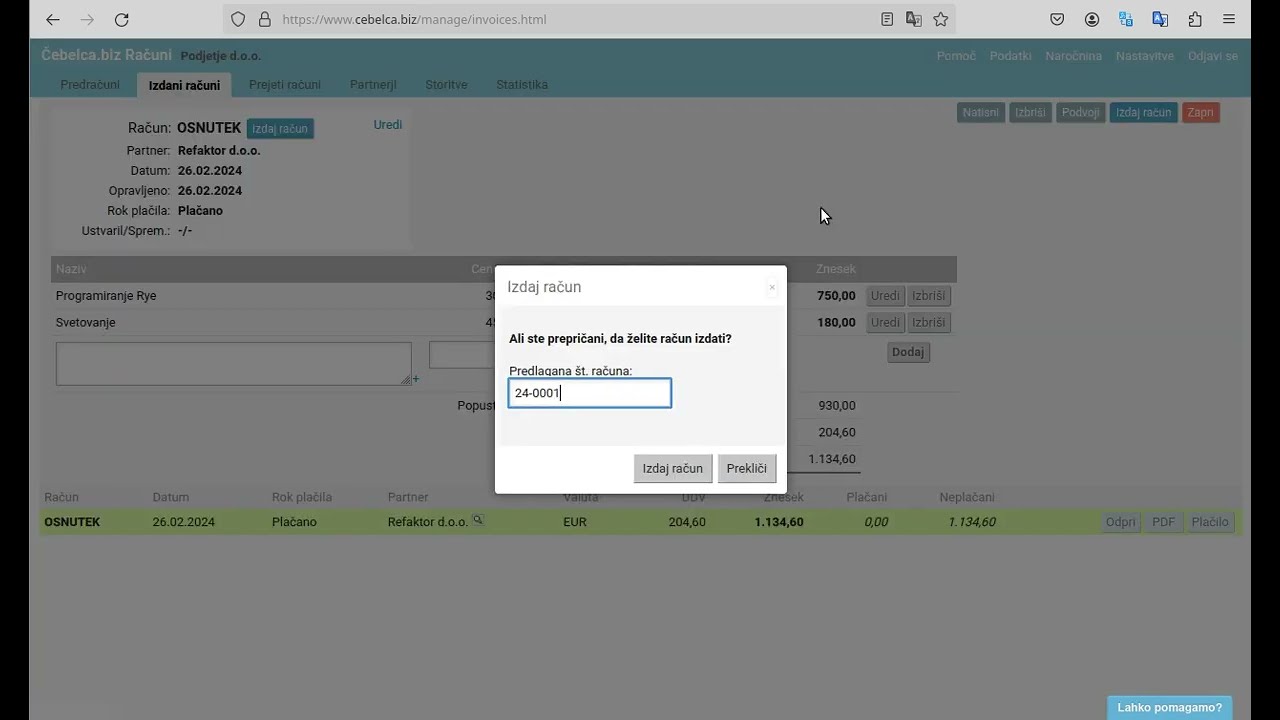Confirm with the Izdaj račun button in dialog
Viewport: 1280px width, 720px height.
[673, 468]
